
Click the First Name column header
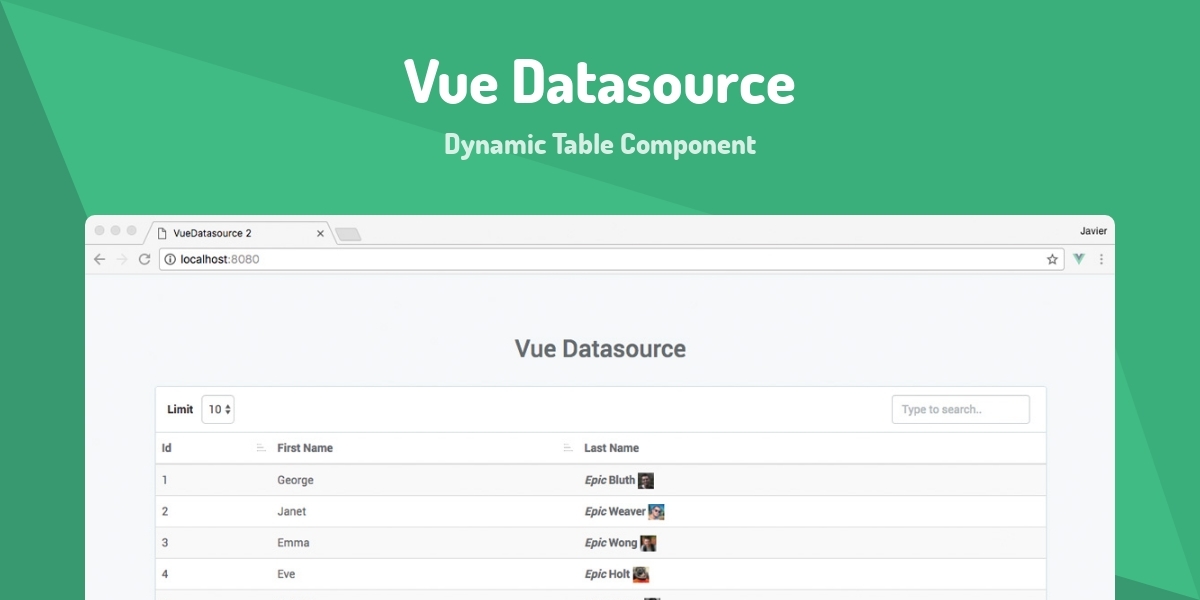click(305, 448)
